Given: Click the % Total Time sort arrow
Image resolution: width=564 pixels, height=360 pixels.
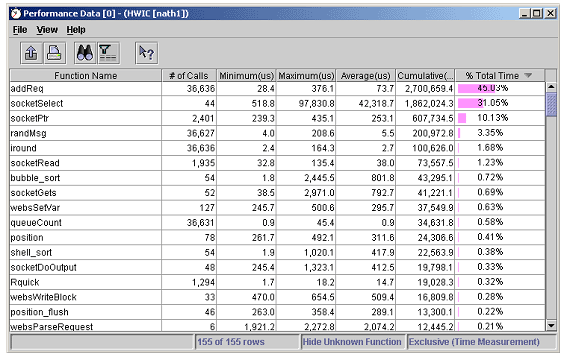Looking at the screenshot, I should tap(528, 75).
